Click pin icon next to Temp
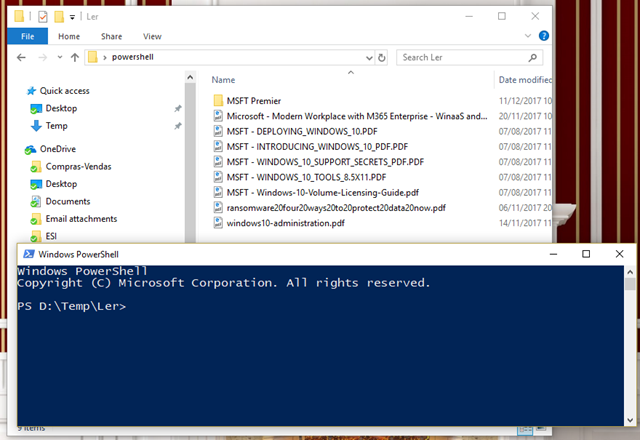The width and height of the screenshot is (640, 440). [x=178, y=126]
